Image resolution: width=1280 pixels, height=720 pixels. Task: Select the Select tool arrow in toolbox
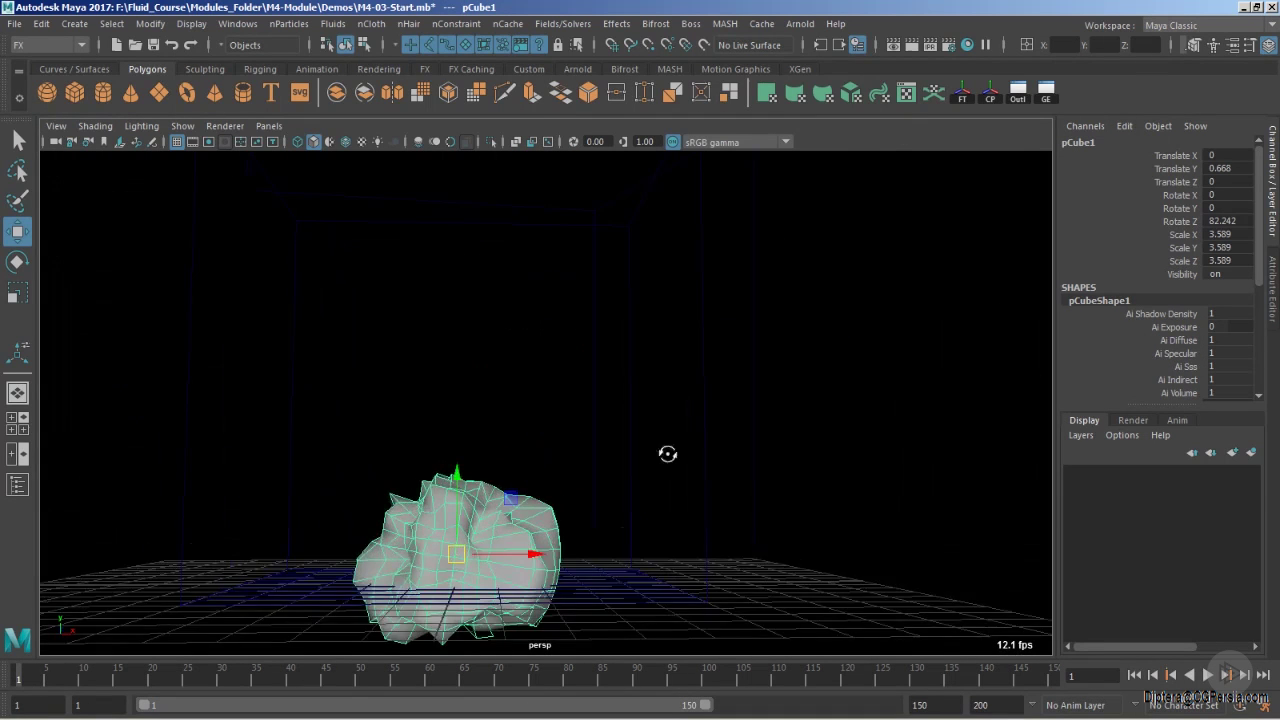point(18,141)
